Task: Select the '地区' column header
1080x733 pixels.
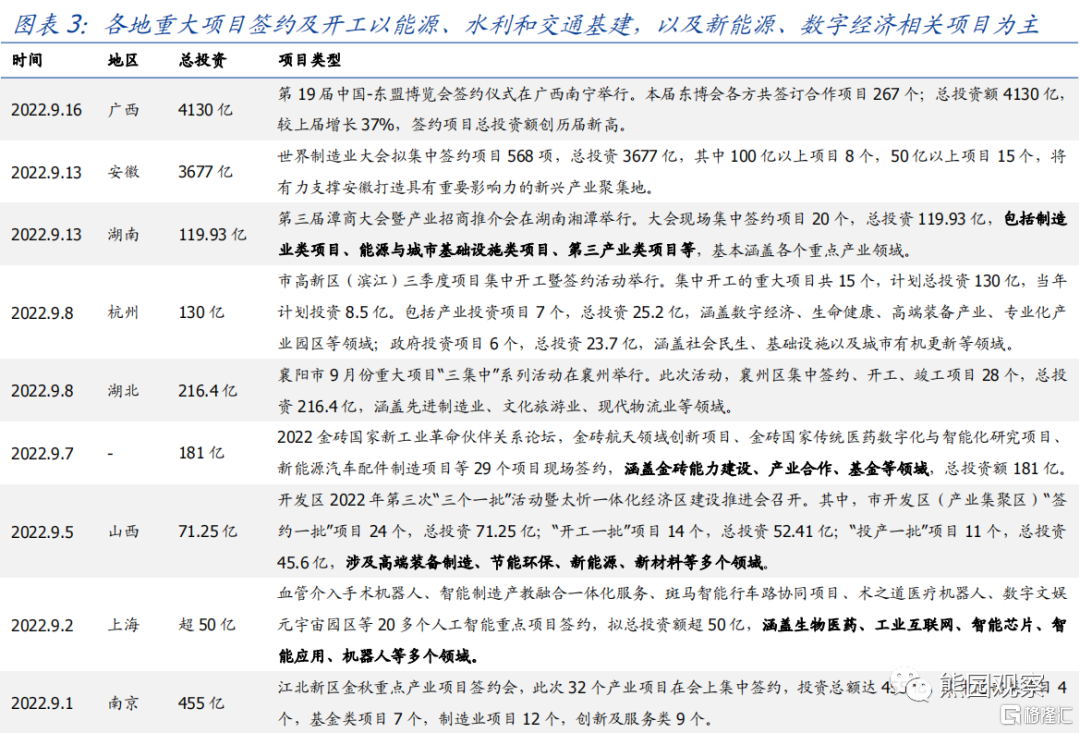Action: (123, 61)
